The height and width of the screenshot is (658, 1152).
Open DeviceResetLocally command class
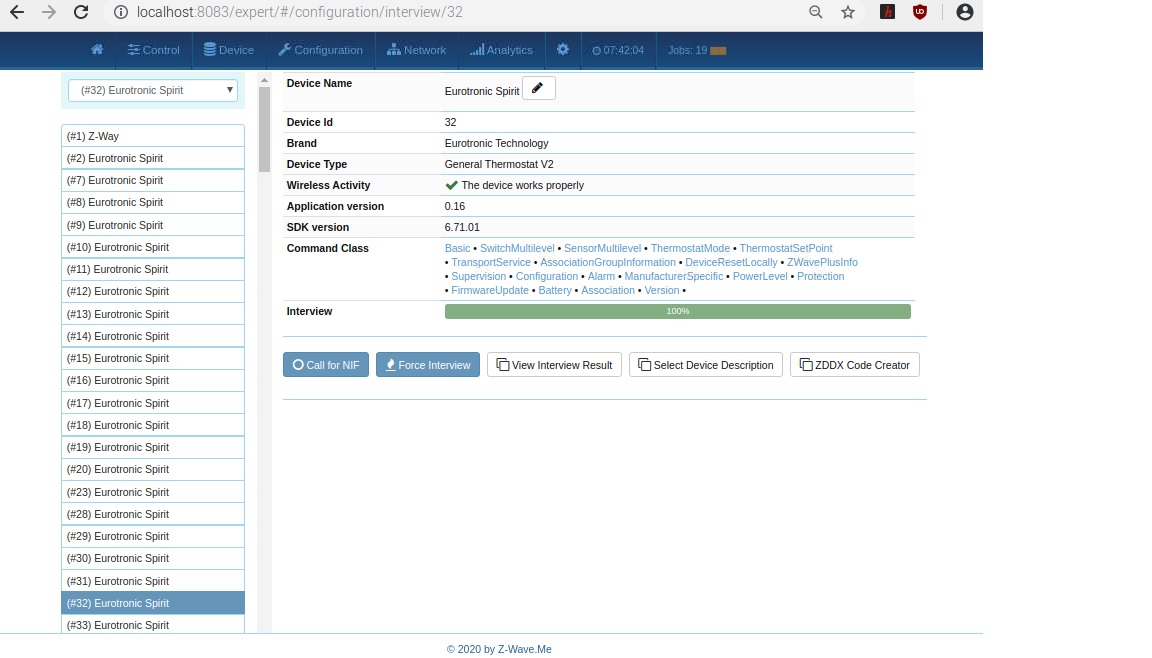tap(732, 262)
